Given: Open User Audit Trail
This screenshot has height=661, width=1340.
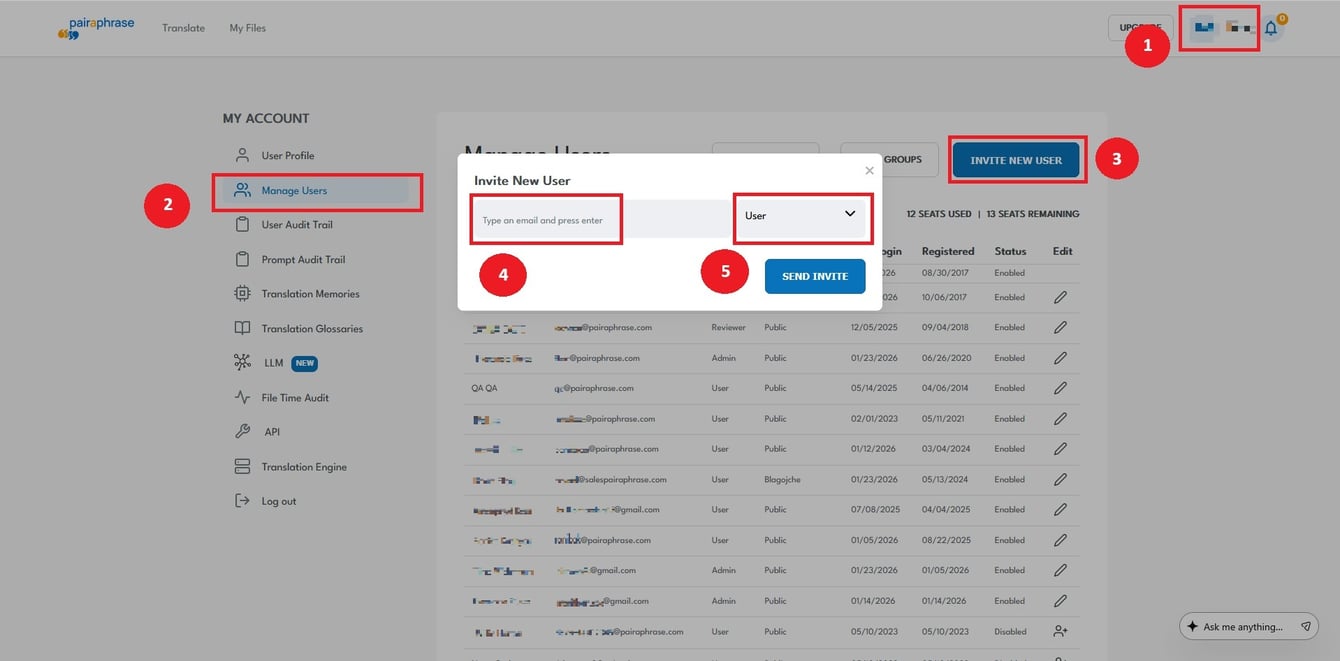Looking at the screenshot, I should pos(297,225).
